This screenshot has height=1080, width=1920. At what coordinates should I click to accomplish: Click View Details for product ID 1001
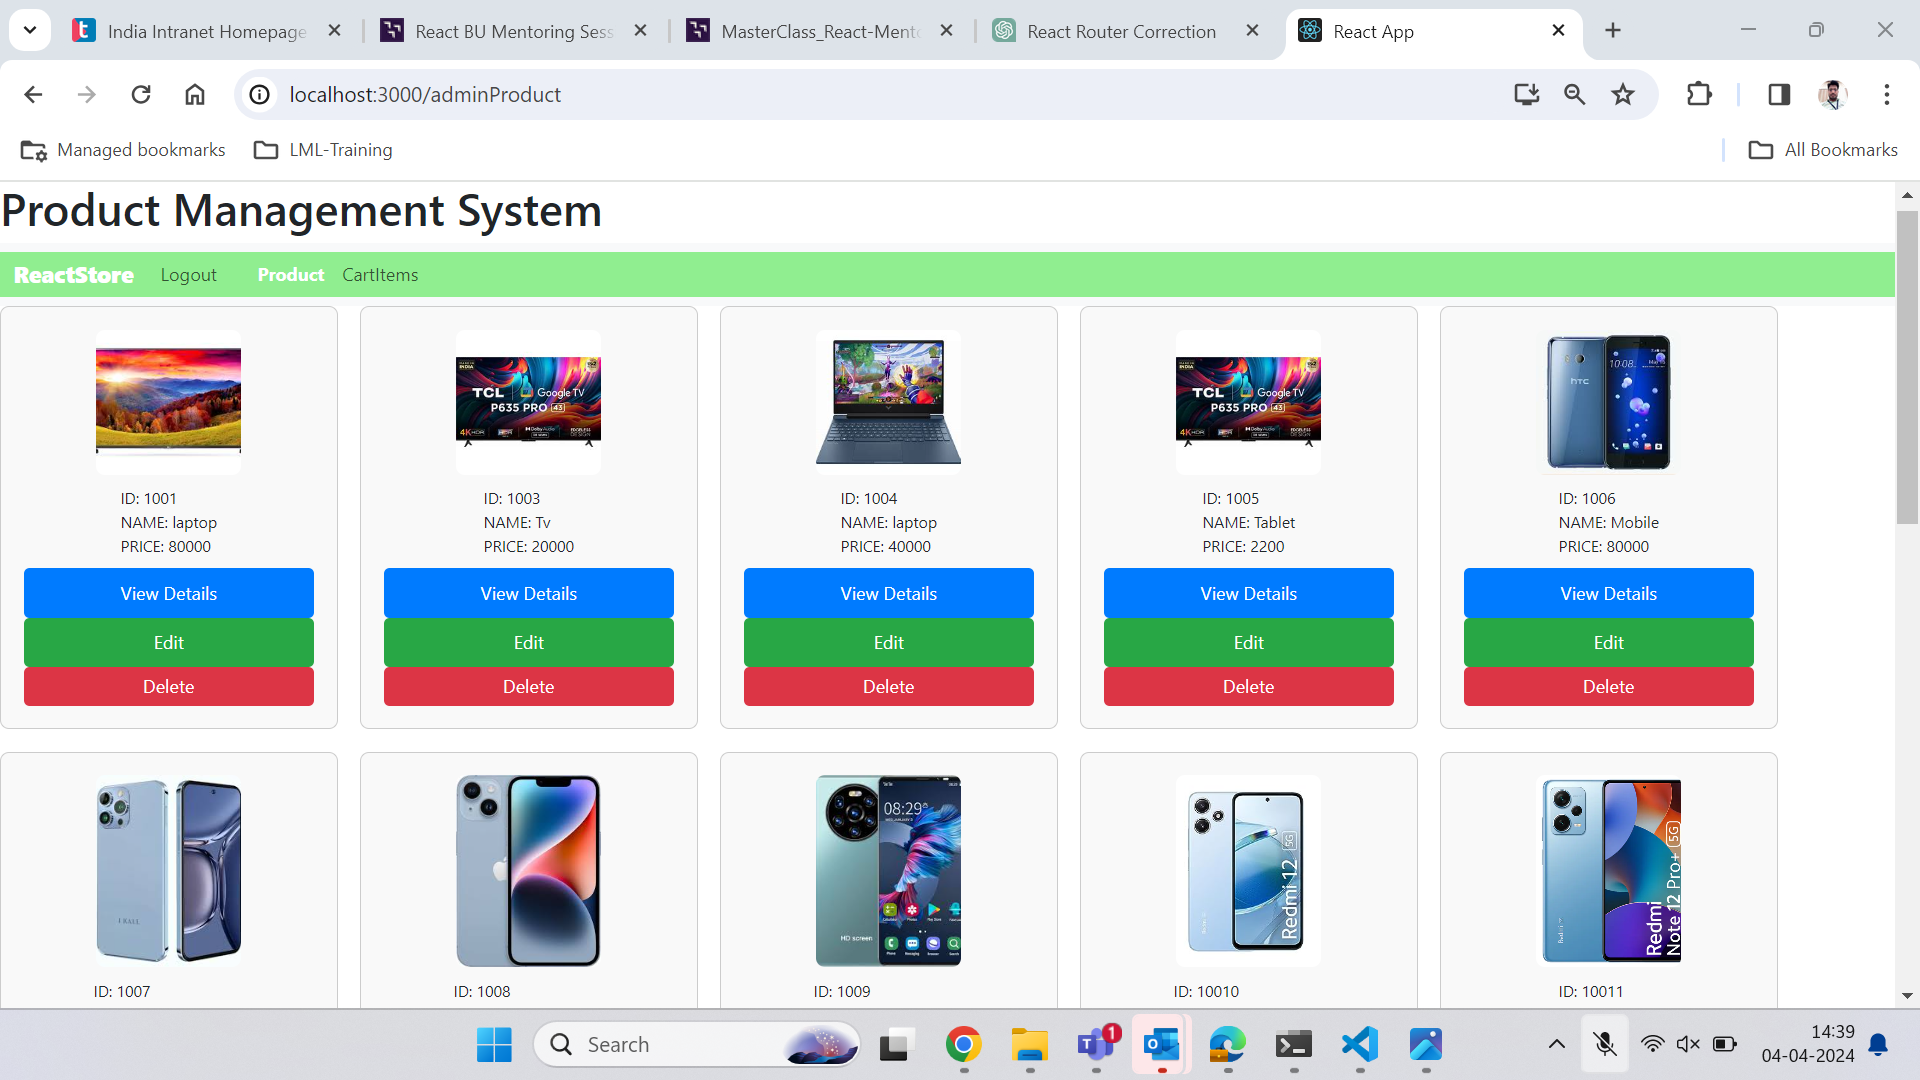click(x=167, y=592)
